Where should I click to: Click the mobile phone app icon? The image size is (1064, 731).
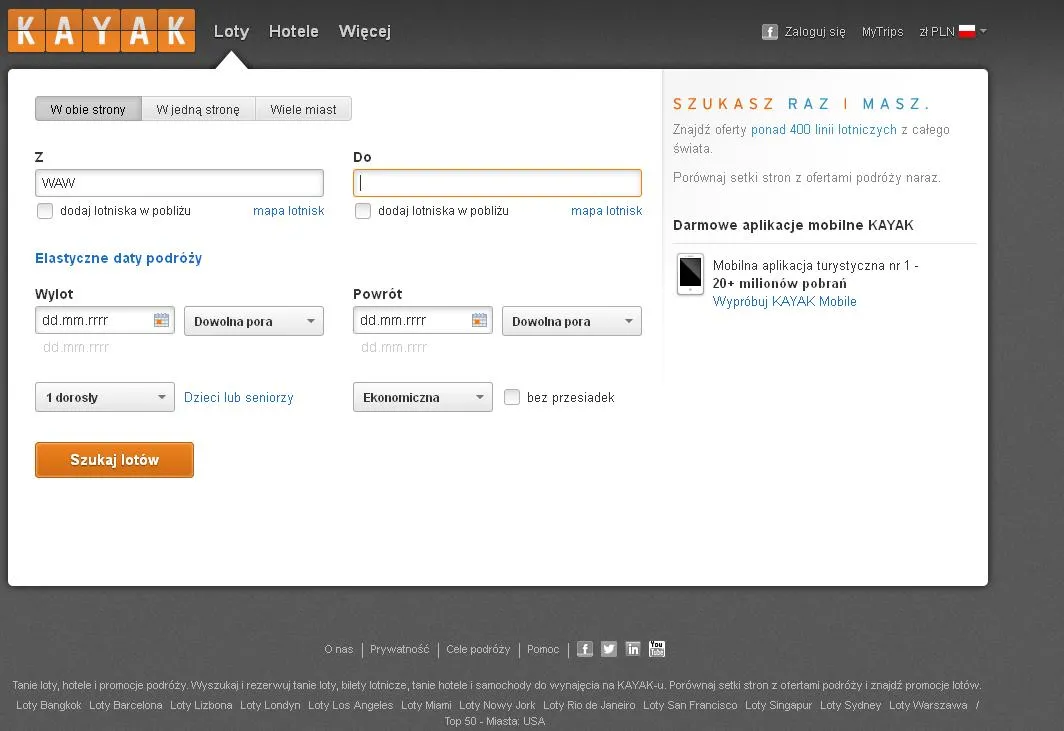pyautogui.click(x=690, y=274)
